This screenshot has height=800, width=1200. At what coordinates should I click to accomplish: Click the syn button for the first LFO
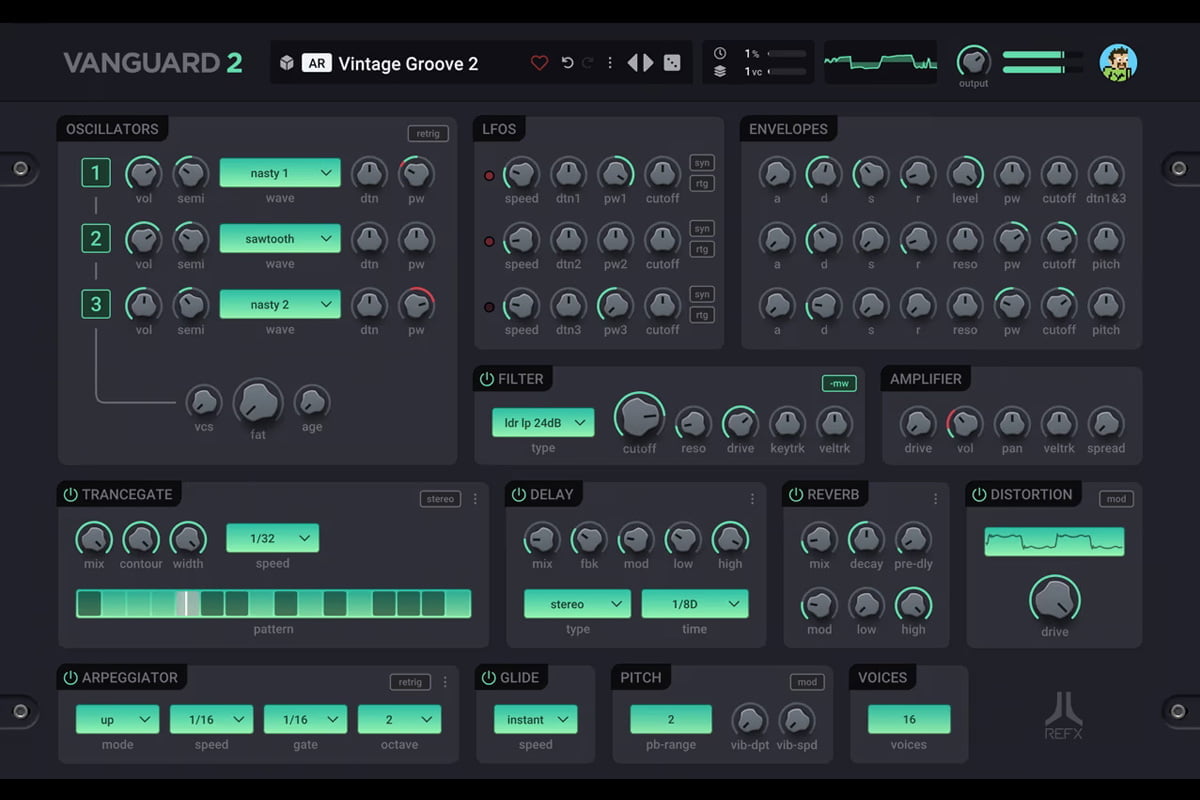click(x=702, y=164)
